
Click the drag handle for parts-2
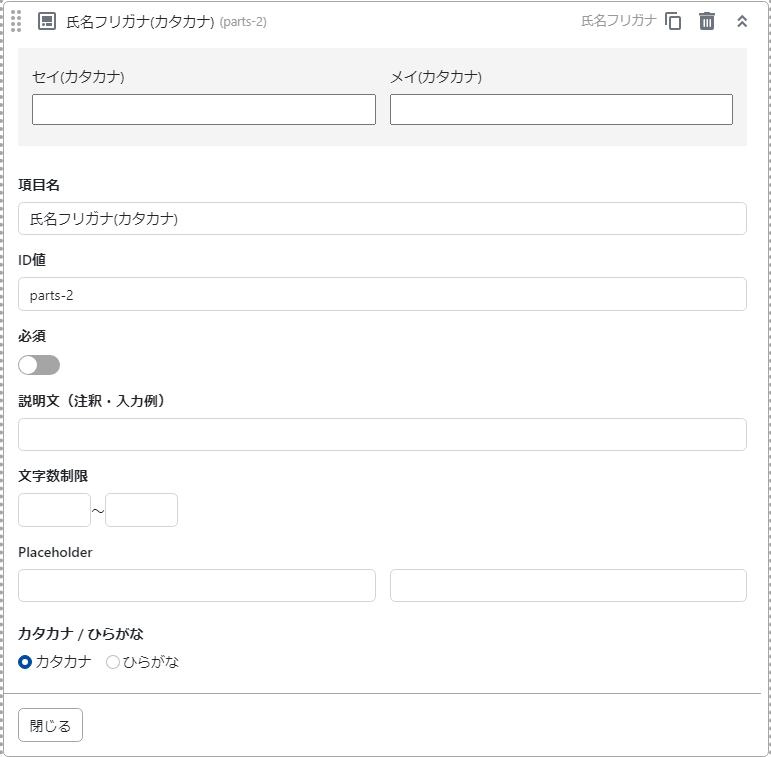click(16, 21)
